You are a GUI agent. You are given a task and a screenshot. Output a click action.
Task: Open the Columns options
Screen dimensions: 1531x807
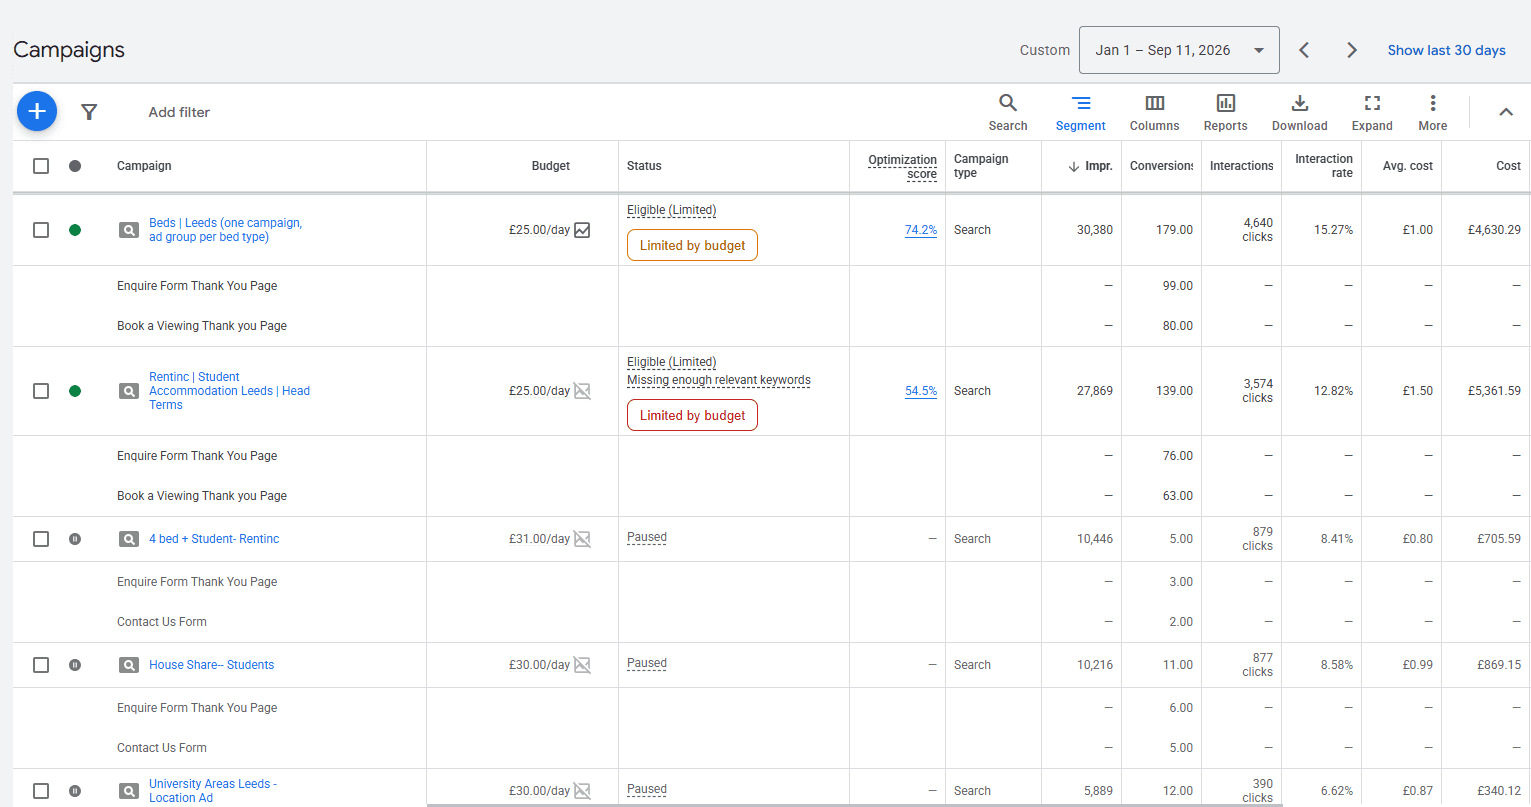(x=1154, y=112)
